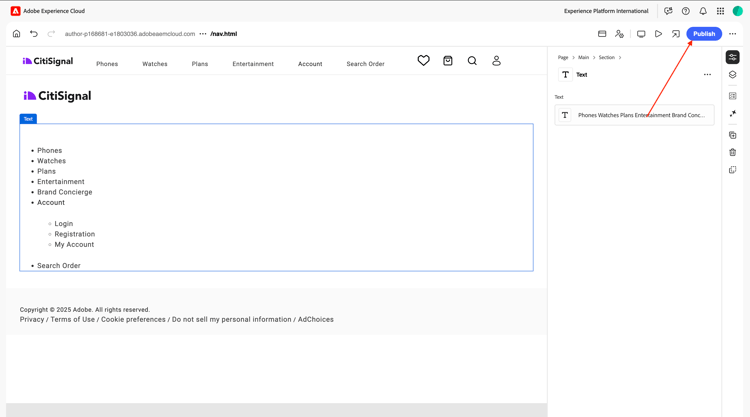Select the blue Text component label tag
The image size is (750, 417).
coord(28,119)
